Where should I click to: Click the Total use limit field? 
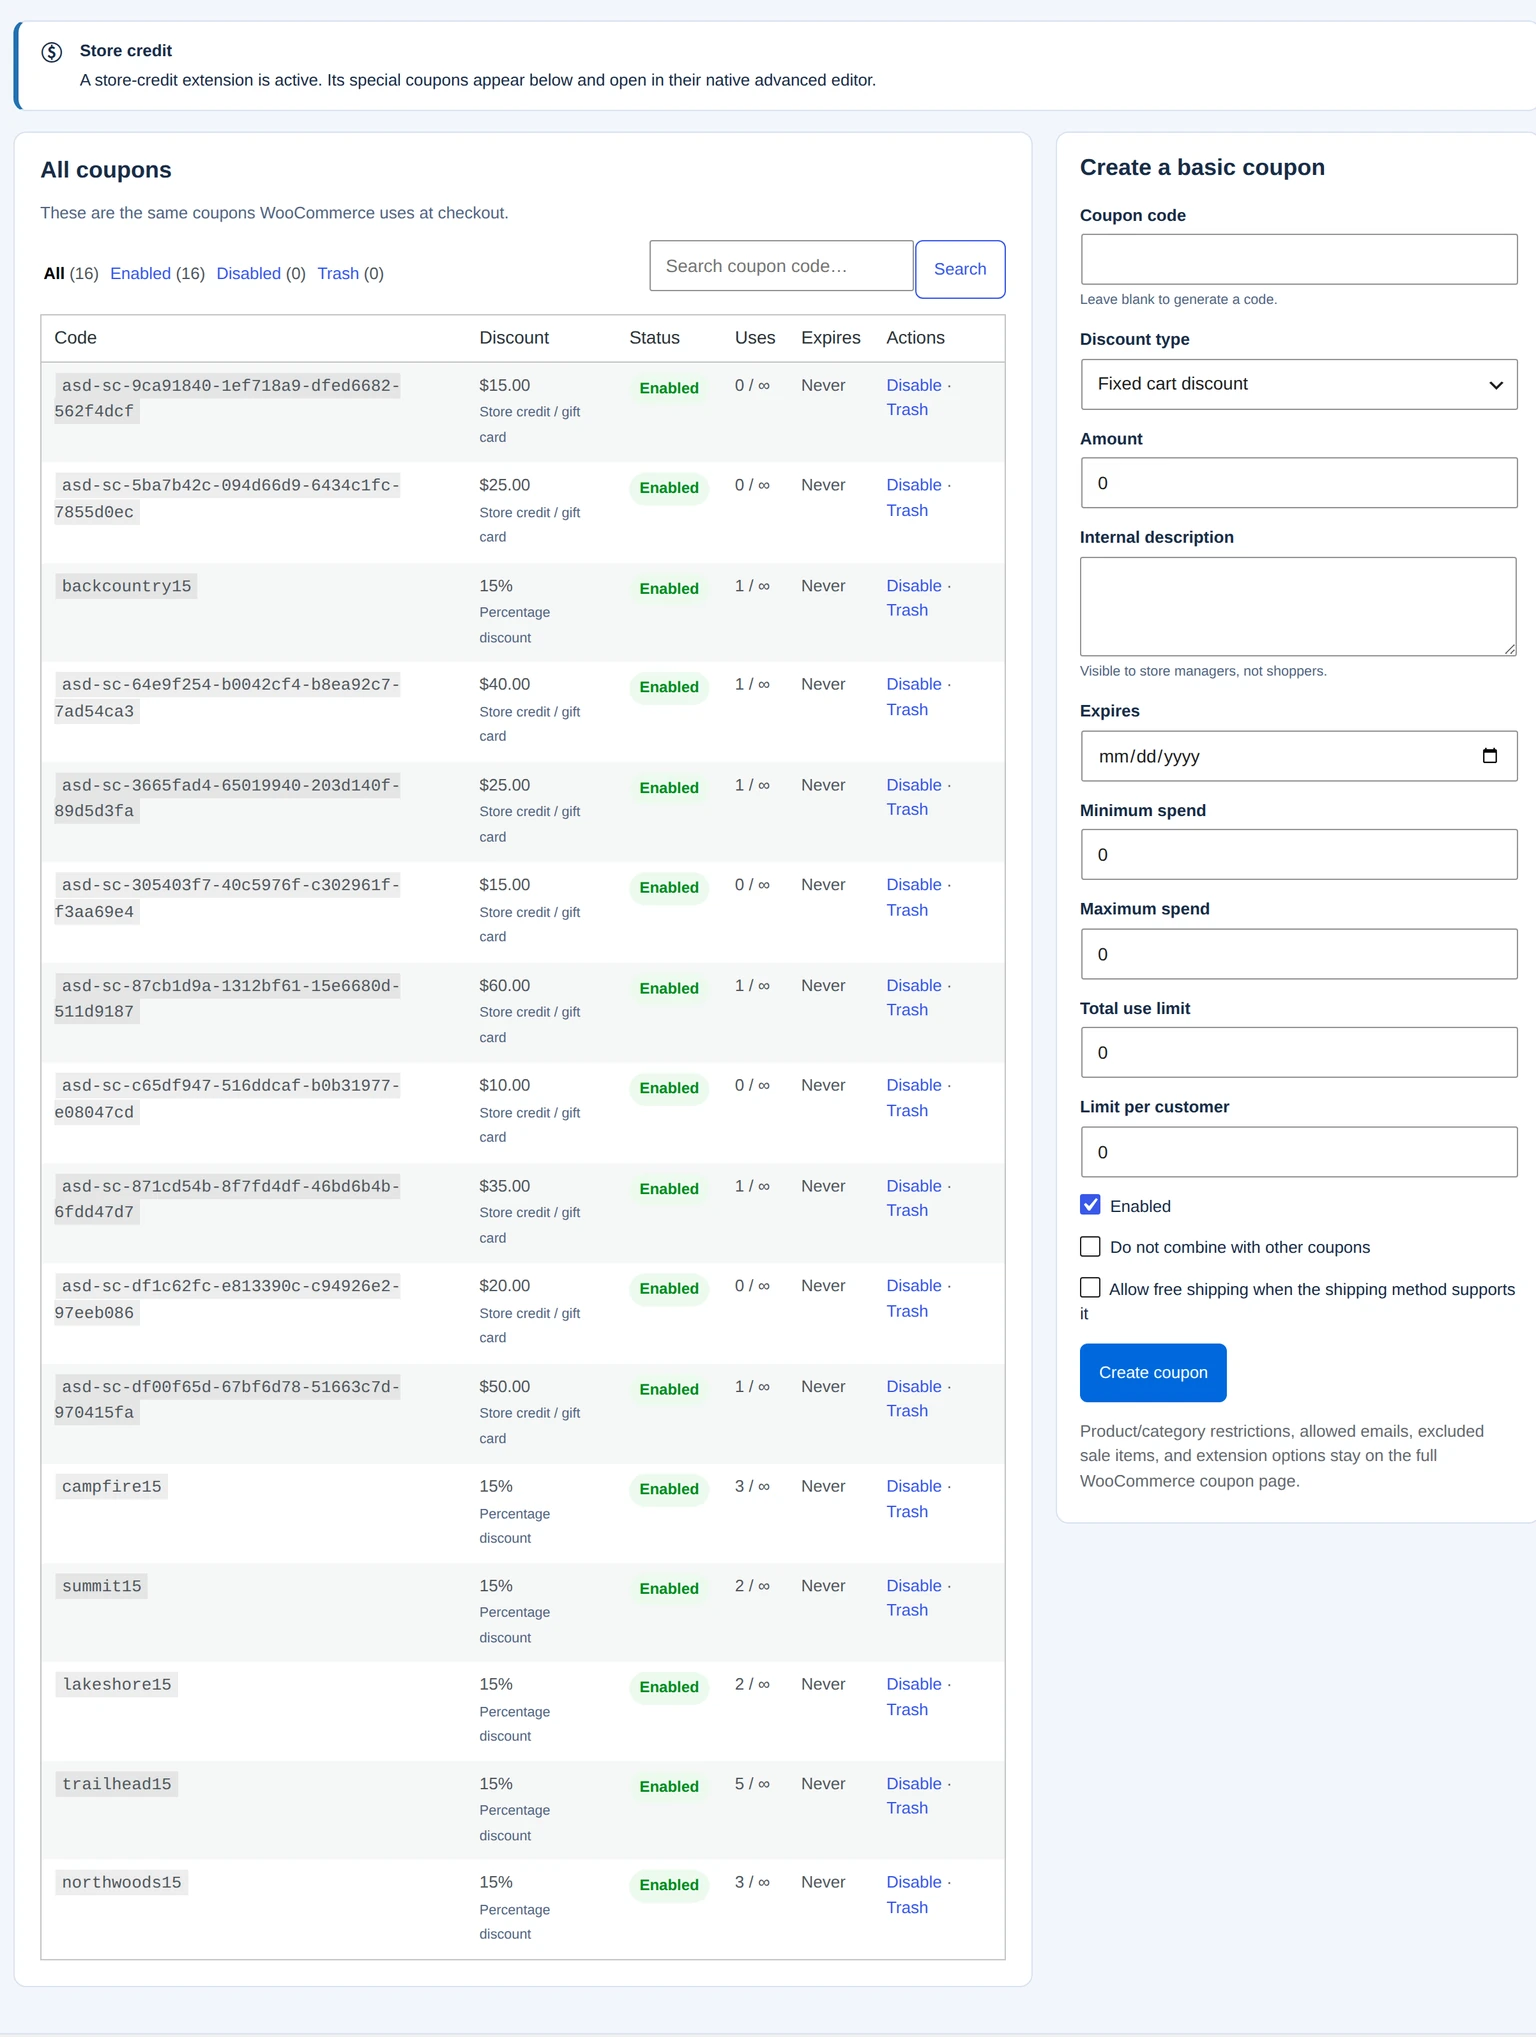coord(1299,1053)
